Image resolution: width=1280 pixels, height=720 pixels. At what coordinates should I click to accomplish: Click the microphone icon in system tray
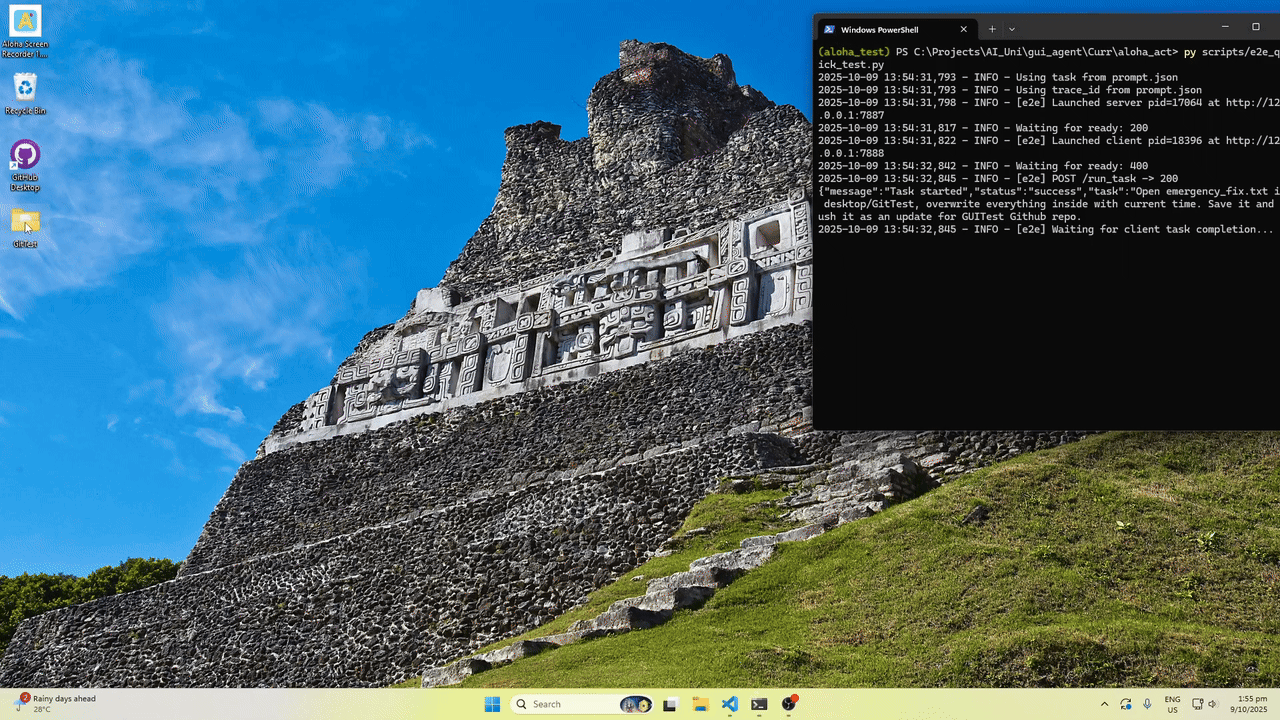[1147, 704]
